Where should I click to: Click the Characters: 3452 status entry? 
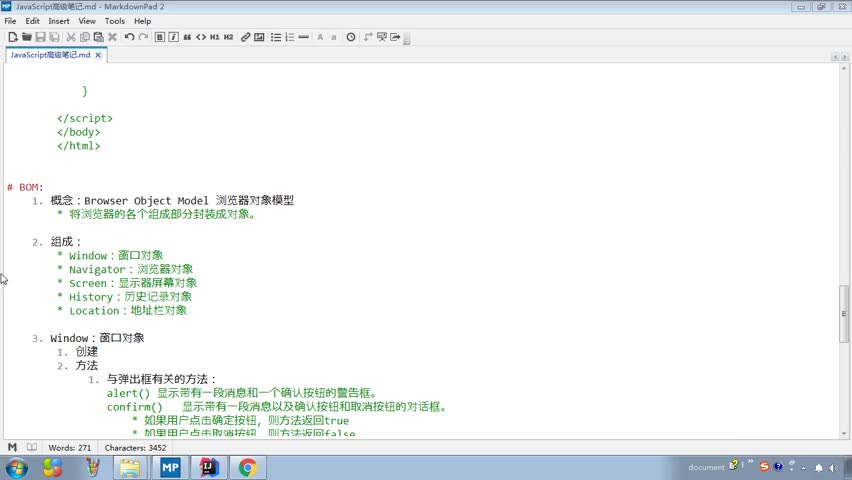(135, 448)
